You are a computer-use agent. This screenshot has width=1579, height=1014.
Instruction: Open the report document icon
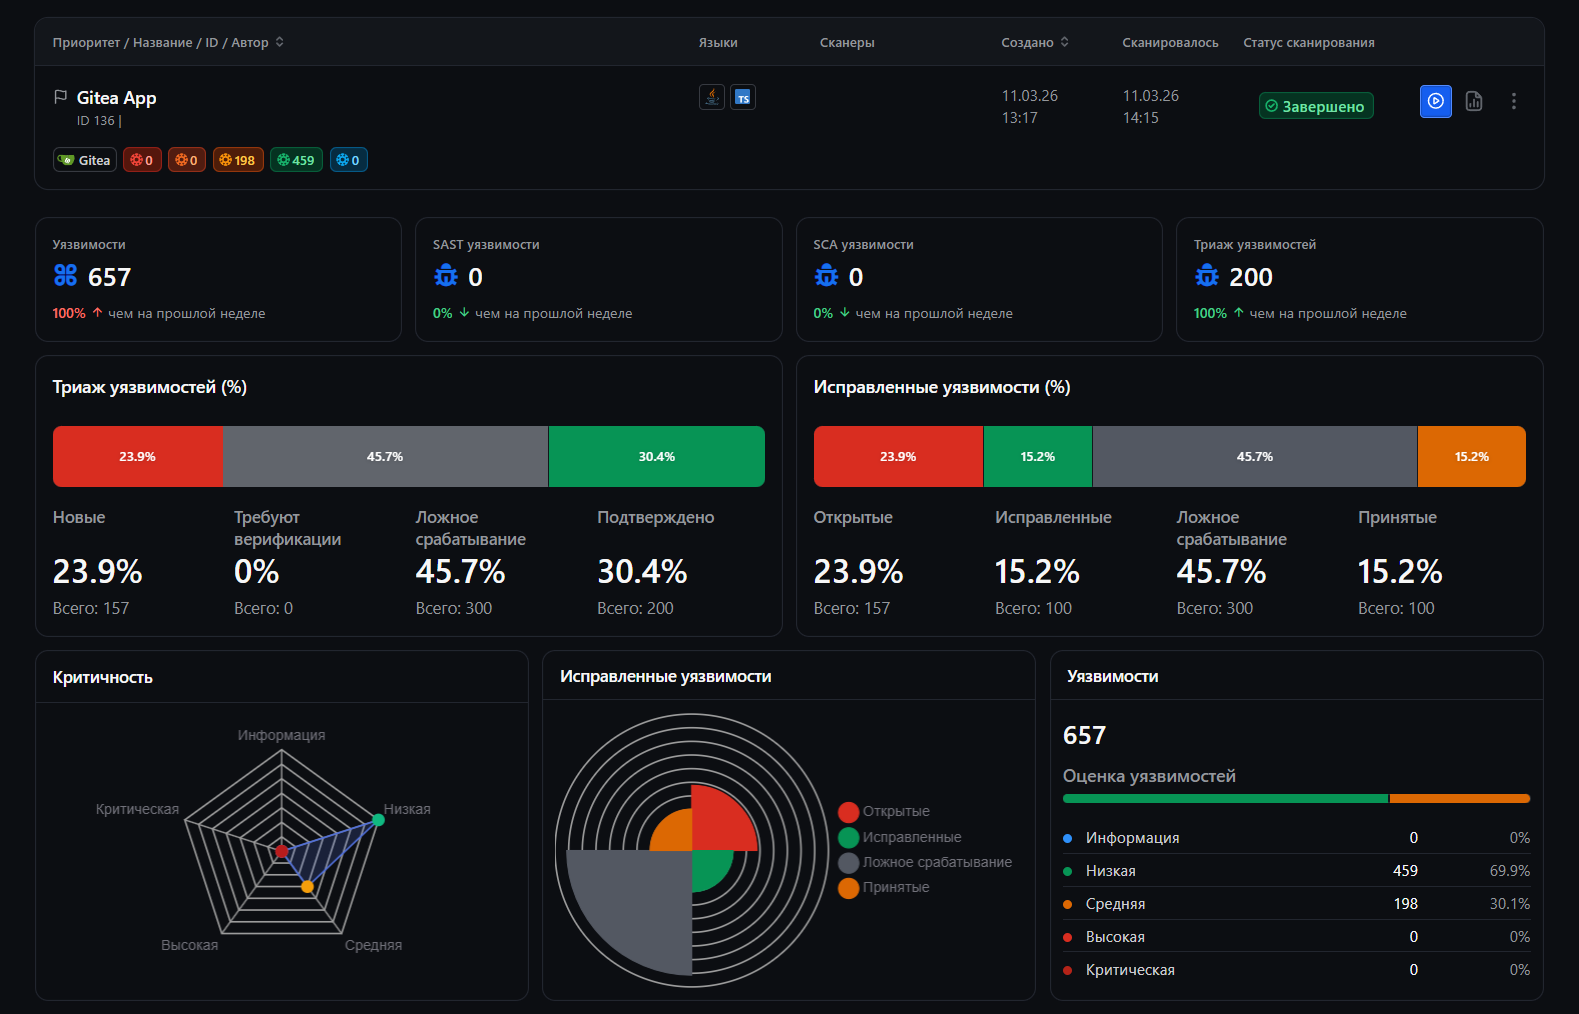1474,101
